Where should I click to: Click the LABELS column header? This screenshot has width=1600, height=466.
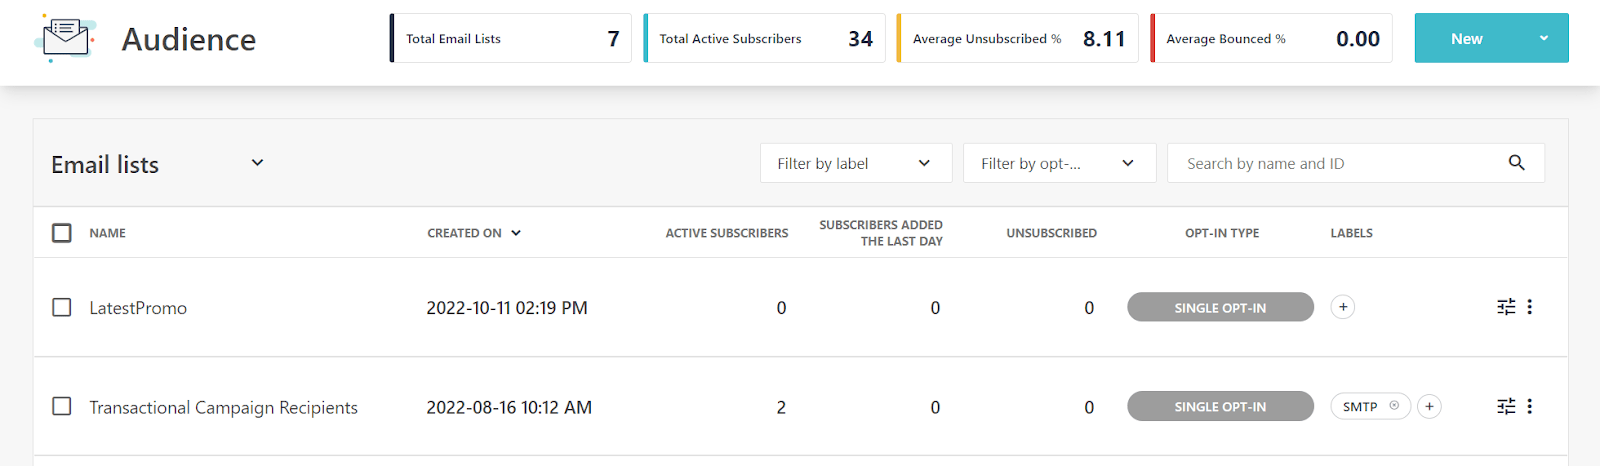[1351, 233]
